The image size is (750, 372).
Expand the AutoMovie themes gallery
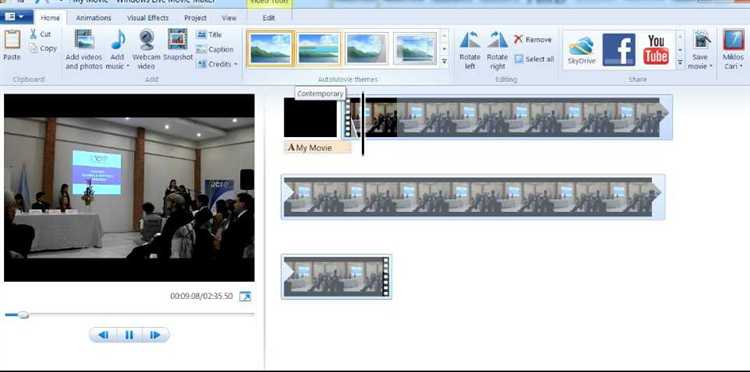pyautogui.click(x=444, y=61)
